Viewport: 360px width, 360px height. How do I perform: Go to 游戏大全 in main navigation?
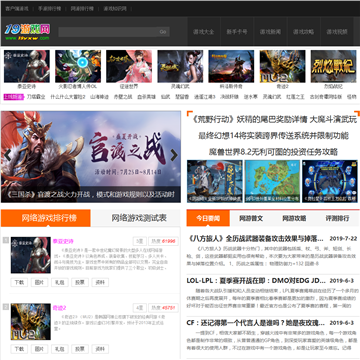[204, 32]
